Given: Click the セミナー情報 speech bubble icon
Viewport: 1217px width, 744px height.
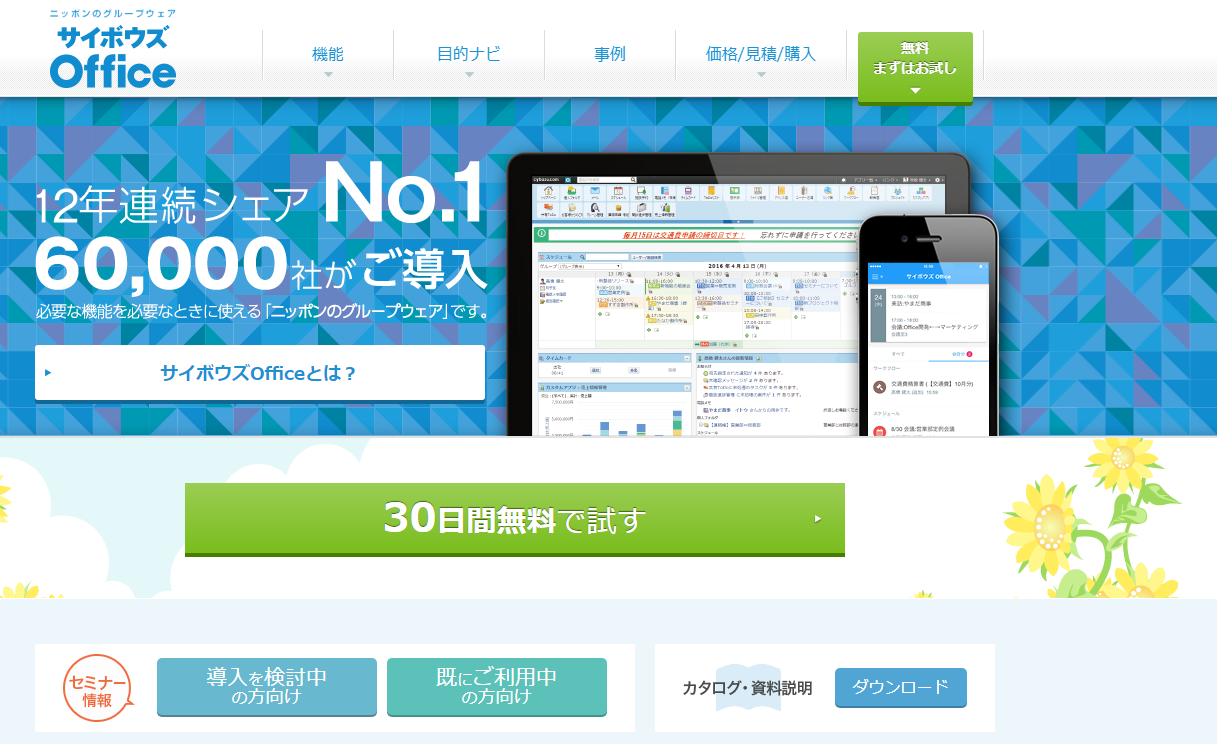Looking at the screenshot, I should [x=98, y=688].
